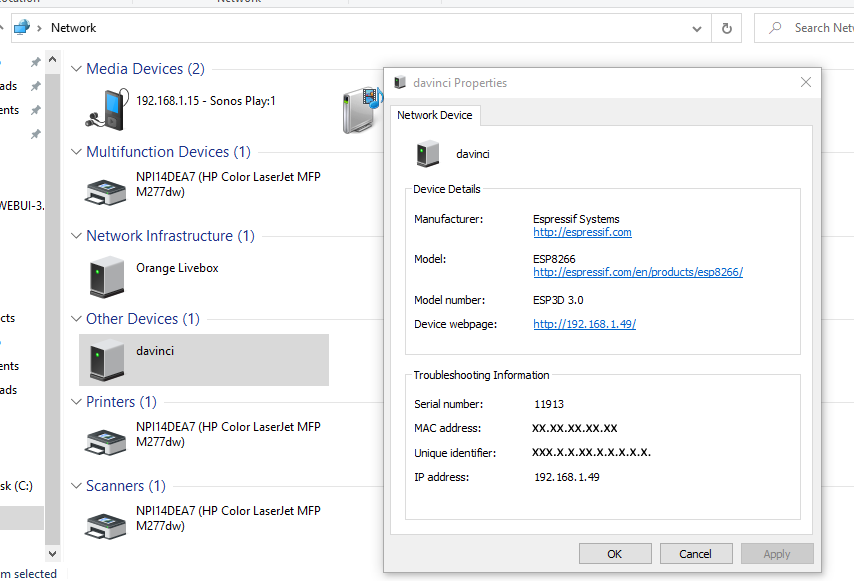Click Network in the address breadcrumb
Viewport: 854px width, 581px height.
[x=74, y=28]
